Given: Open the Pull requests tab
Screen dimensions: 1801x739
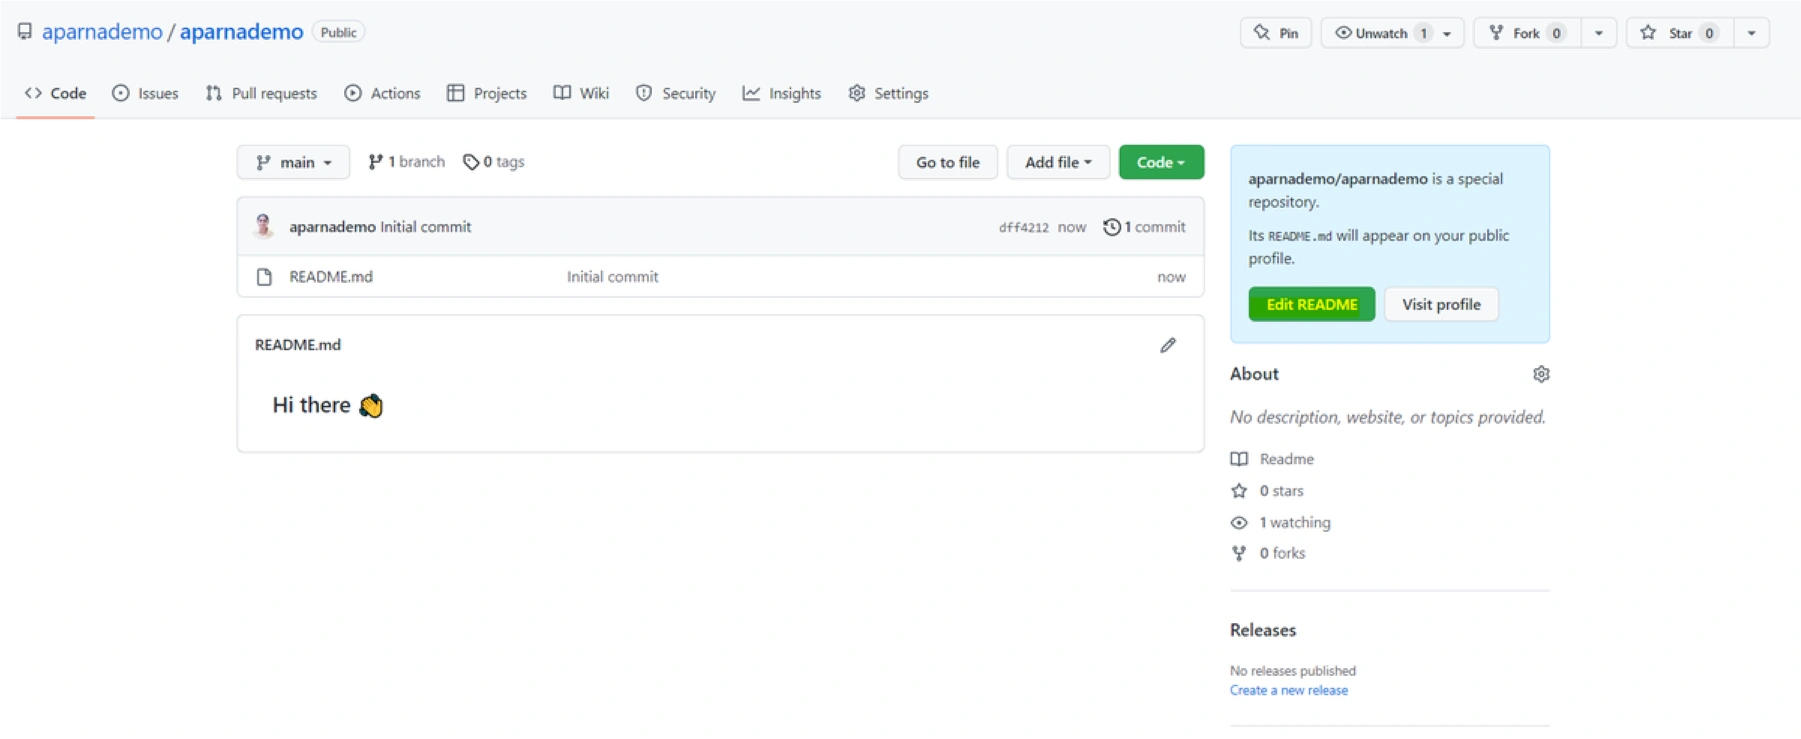Looking at the screenshot, I should click(x=261, y=93).
